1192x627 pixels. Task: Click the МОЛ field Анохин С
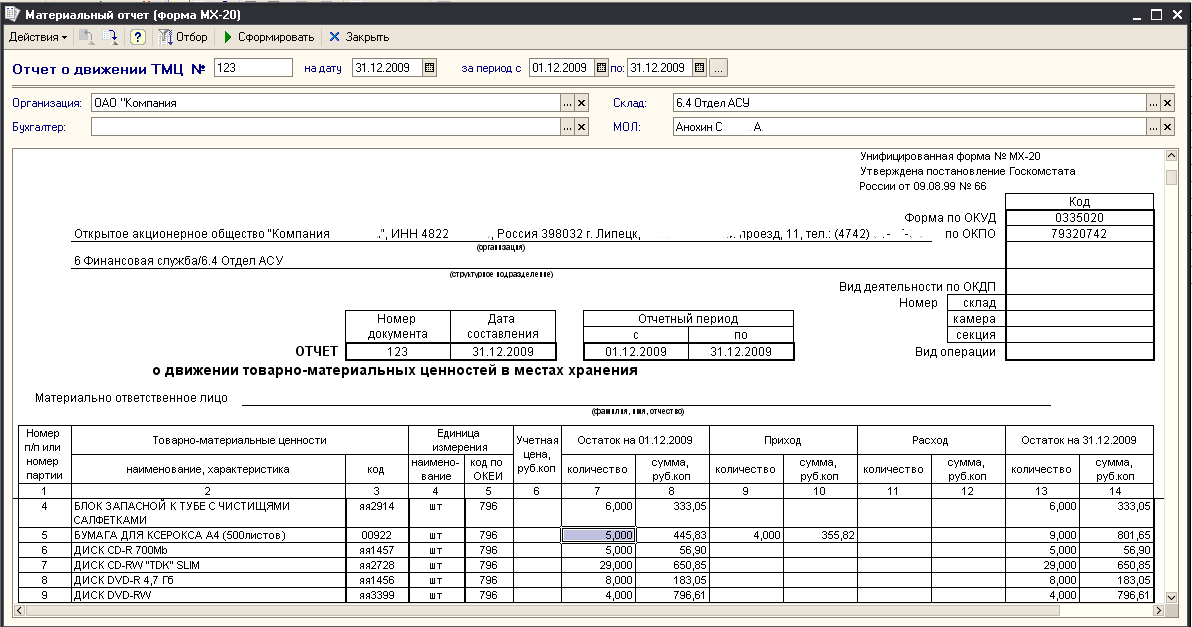[x=910, y=127]
